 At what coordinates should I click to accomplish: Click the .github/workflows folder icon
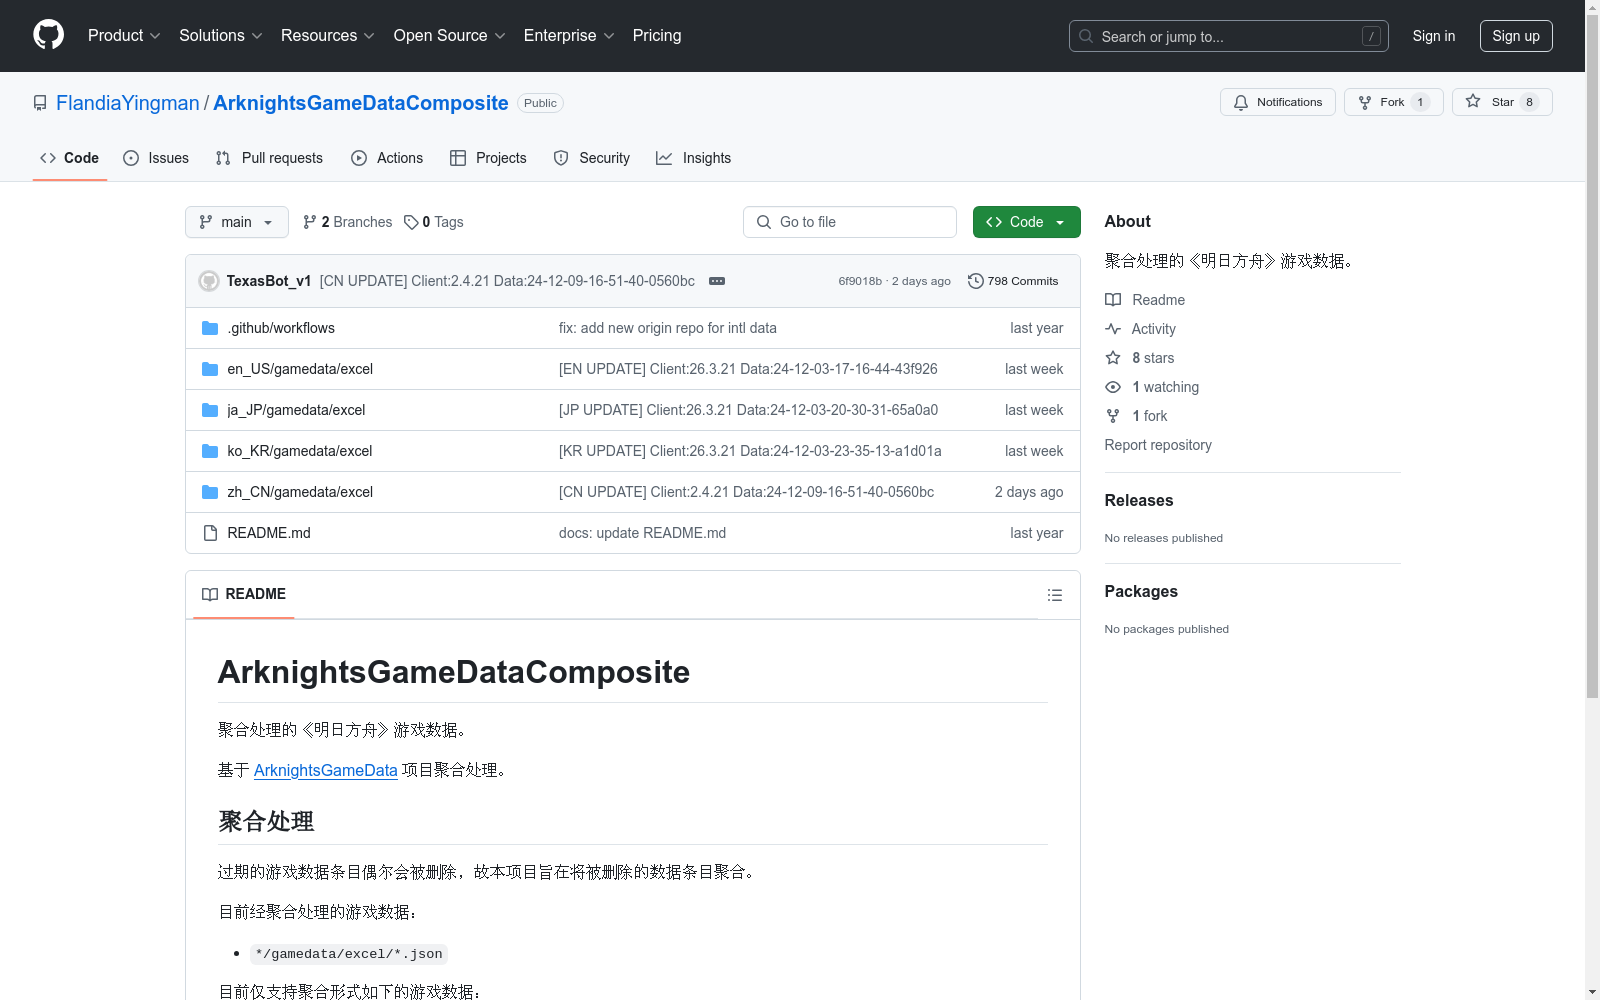tap(210, 328)
